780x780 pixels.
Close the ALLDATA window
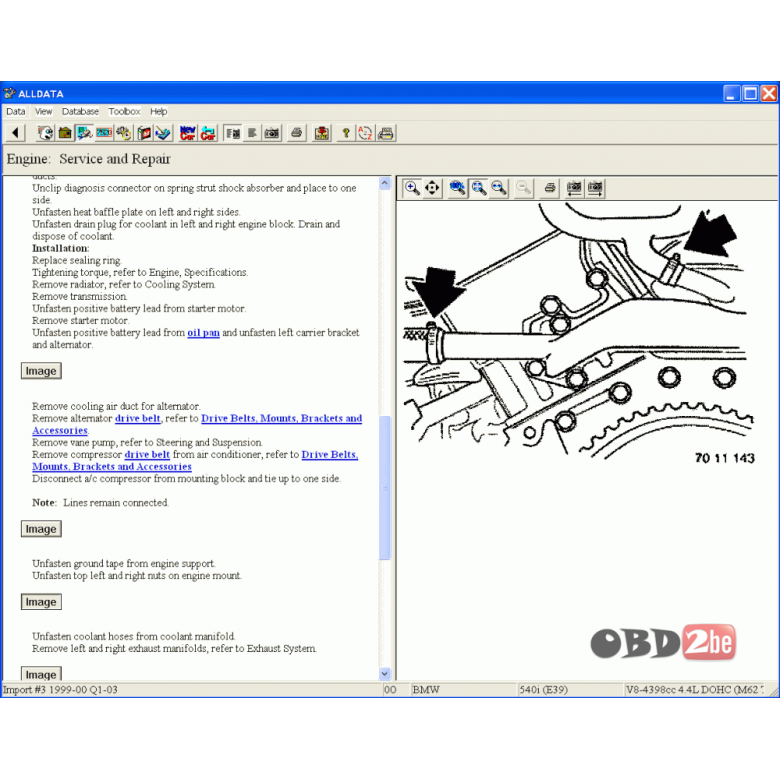click(x=769, y=93)
